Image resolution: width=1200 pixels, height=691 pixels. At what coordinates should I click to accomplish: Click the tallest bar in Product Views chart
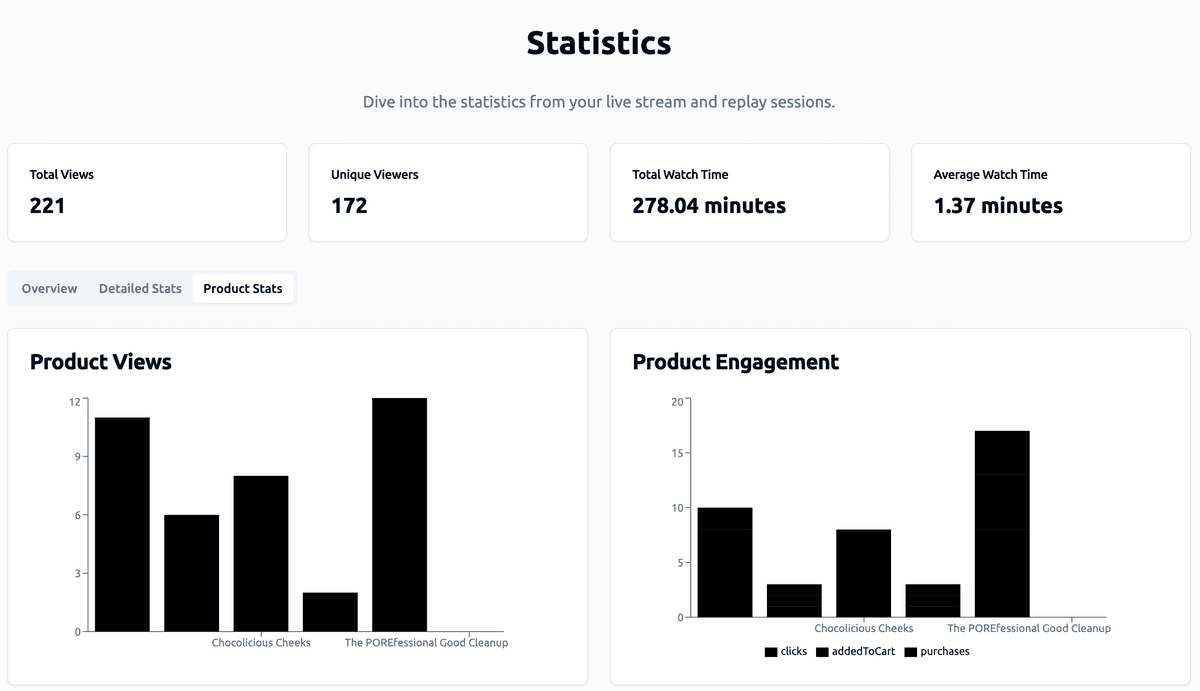point(399,515)
